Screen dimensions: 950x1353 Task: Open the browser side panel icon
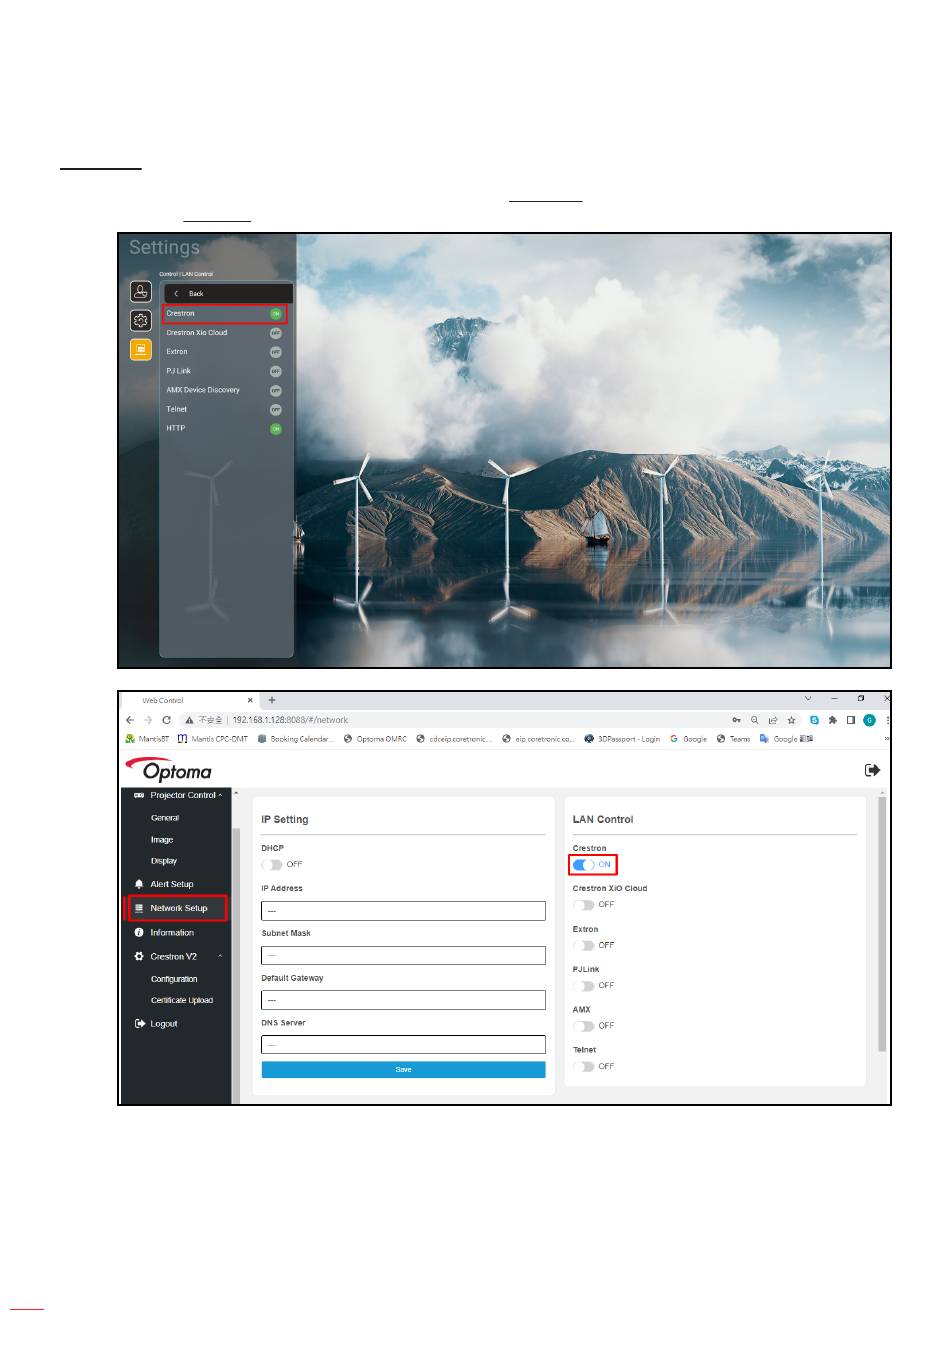[851, 720]
